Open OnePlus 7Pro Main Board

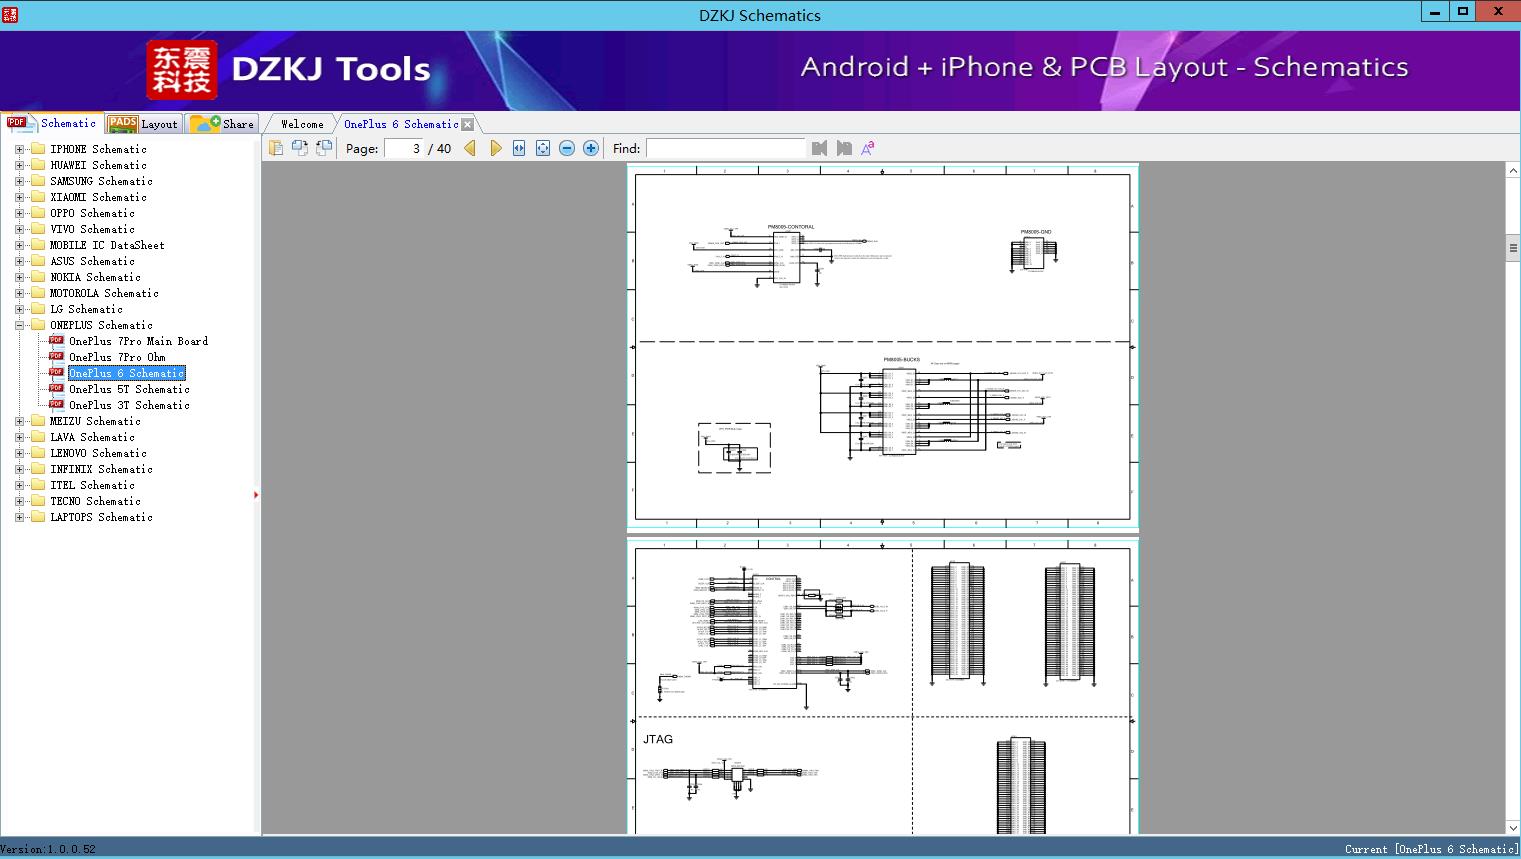[x=139, y=341]
